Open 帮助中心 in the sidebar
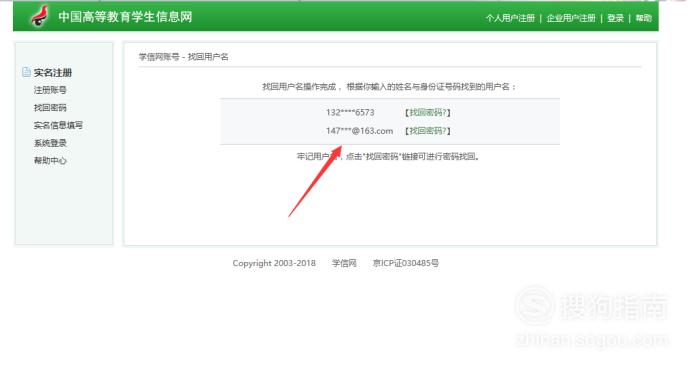 [50, 161]
